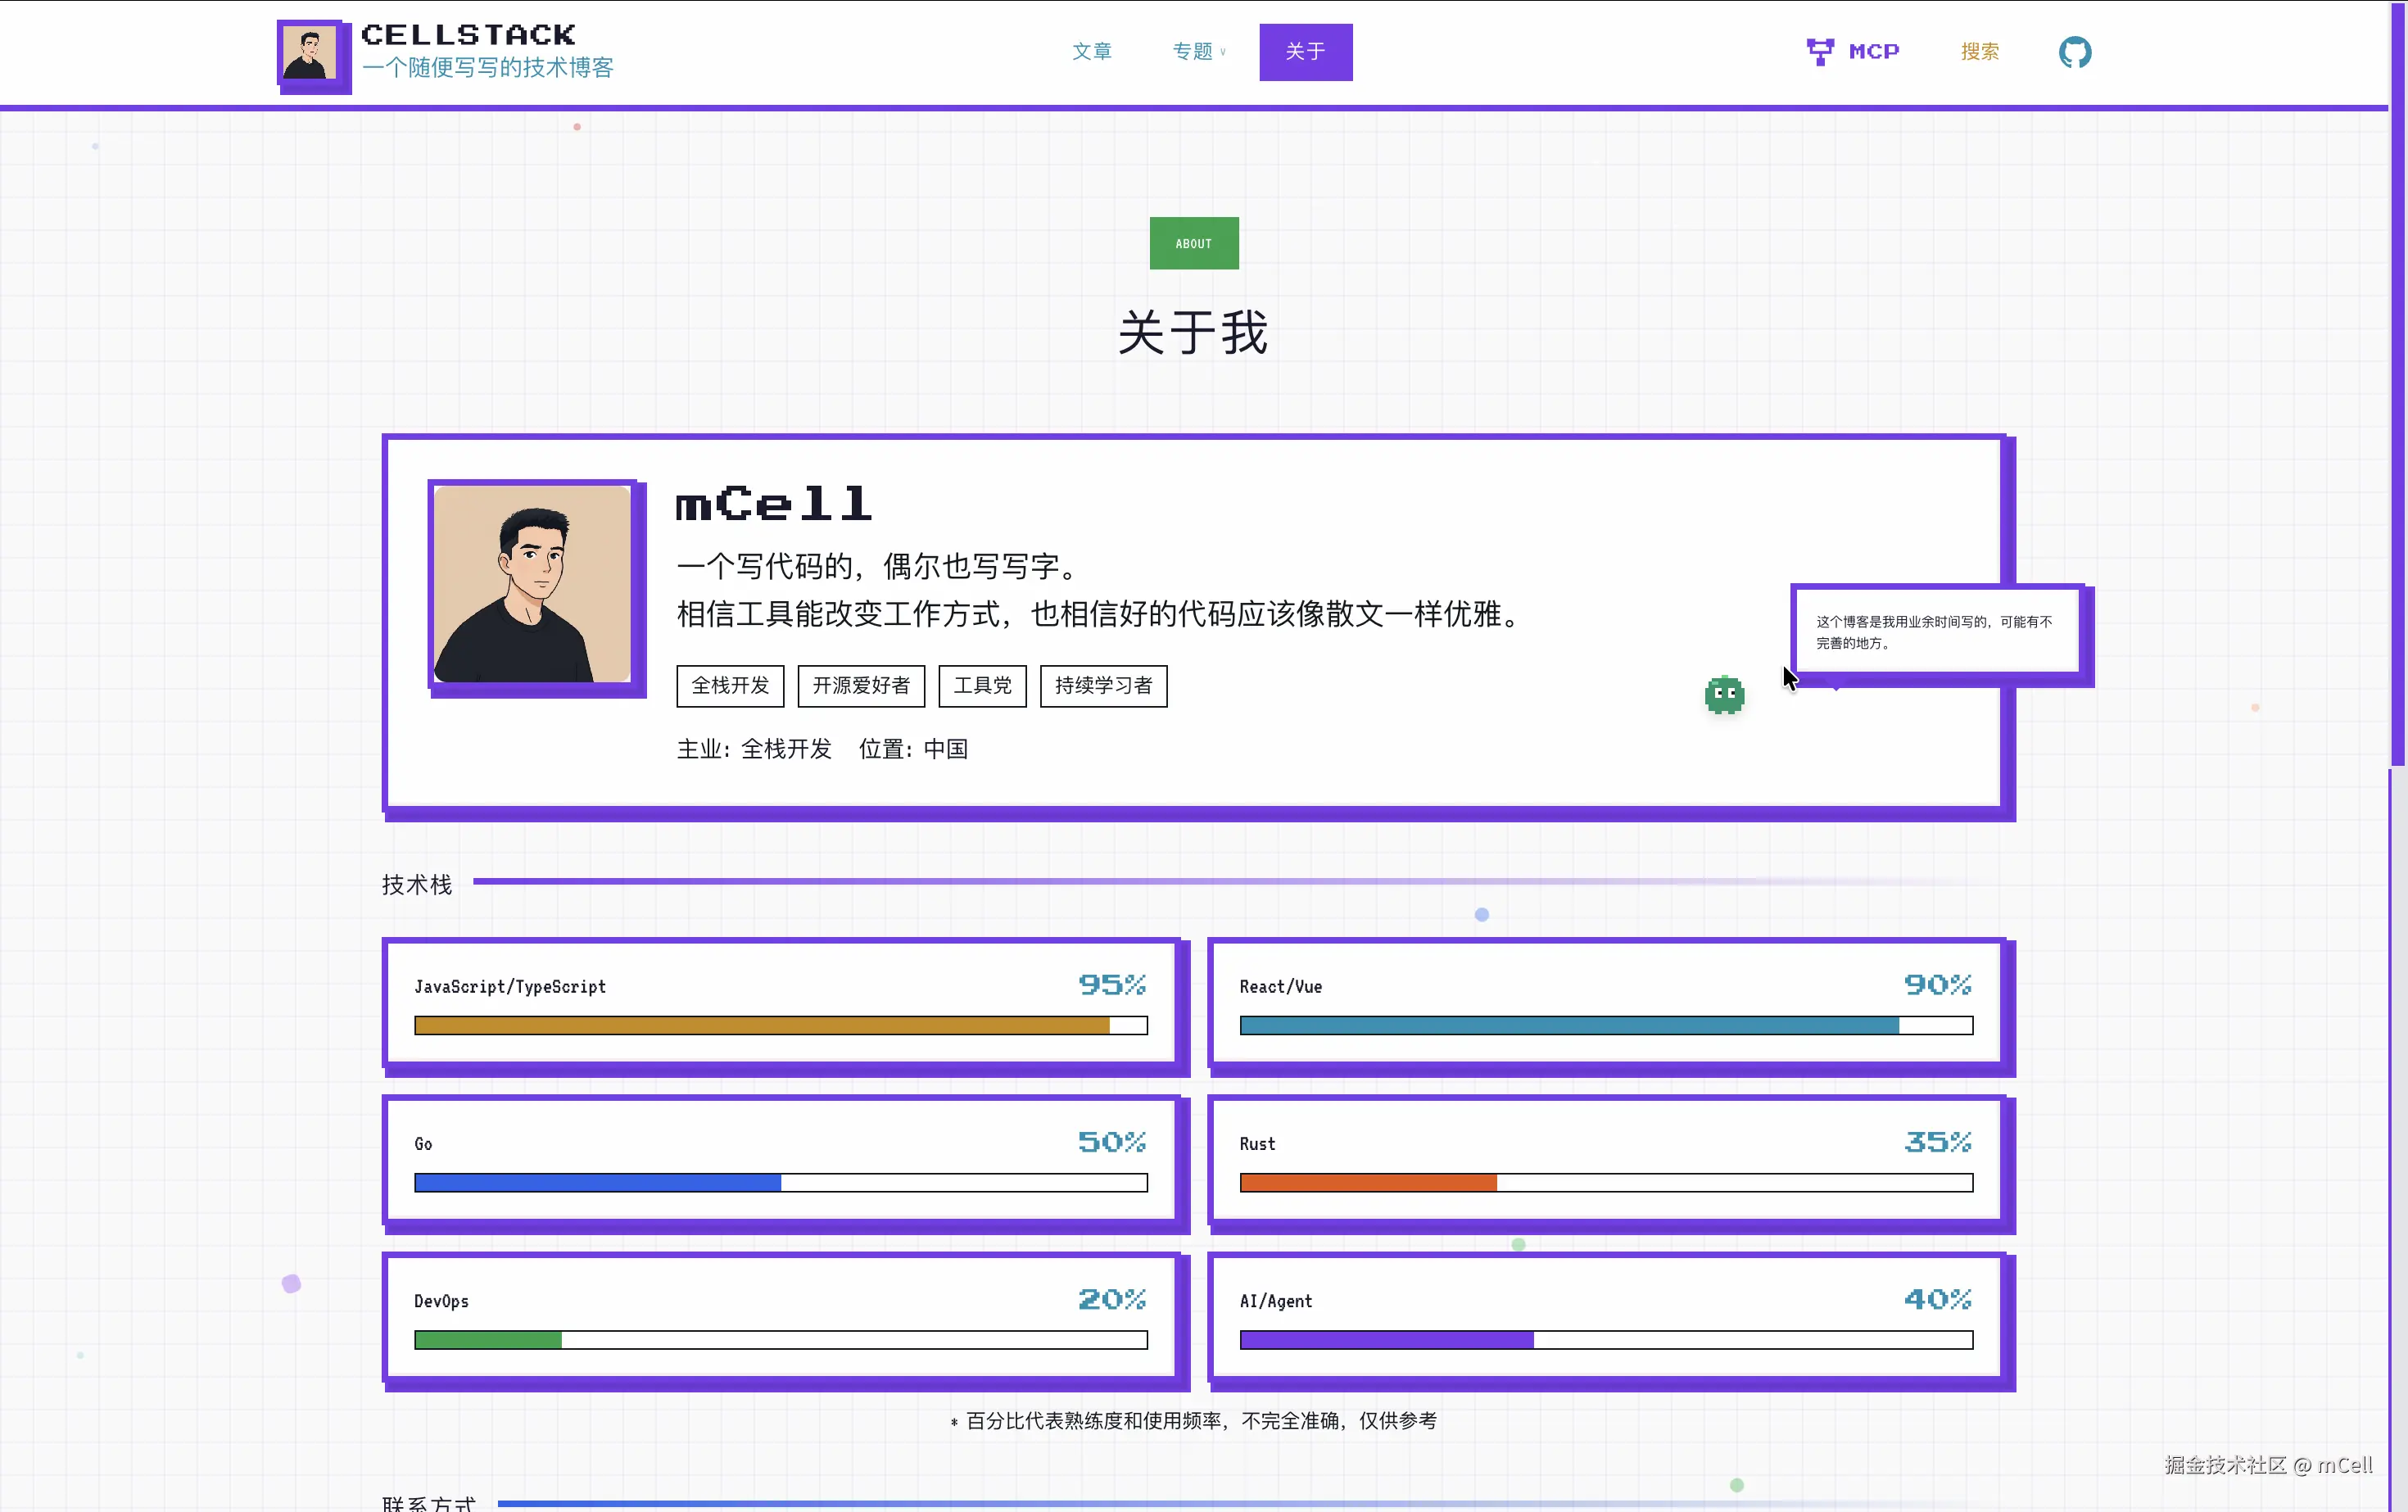Viewport: 2408px width, 1512px height.
Task: Expand the 专题 dropdown menu
Action: click(1192, 52)
